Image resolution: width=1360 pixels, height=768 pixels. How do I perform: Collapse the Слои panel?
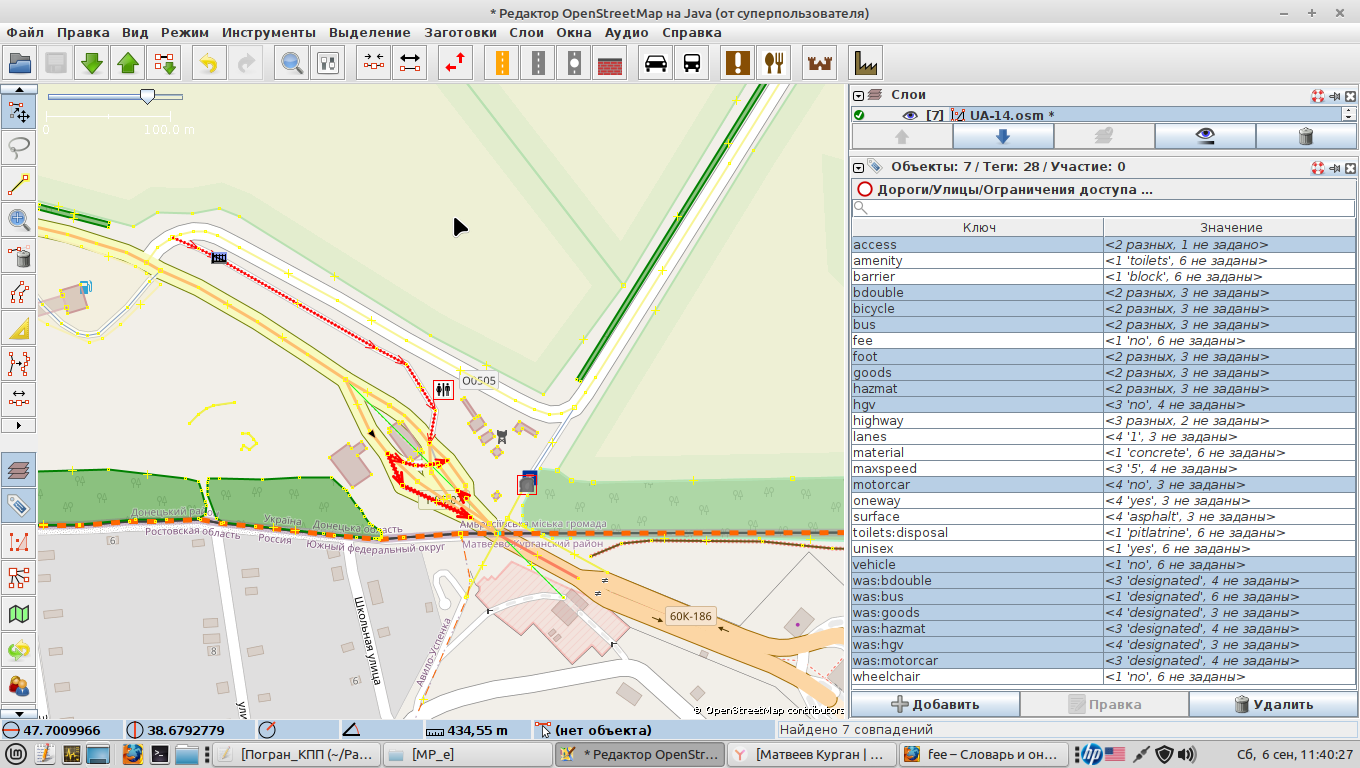tap(858, 95)
